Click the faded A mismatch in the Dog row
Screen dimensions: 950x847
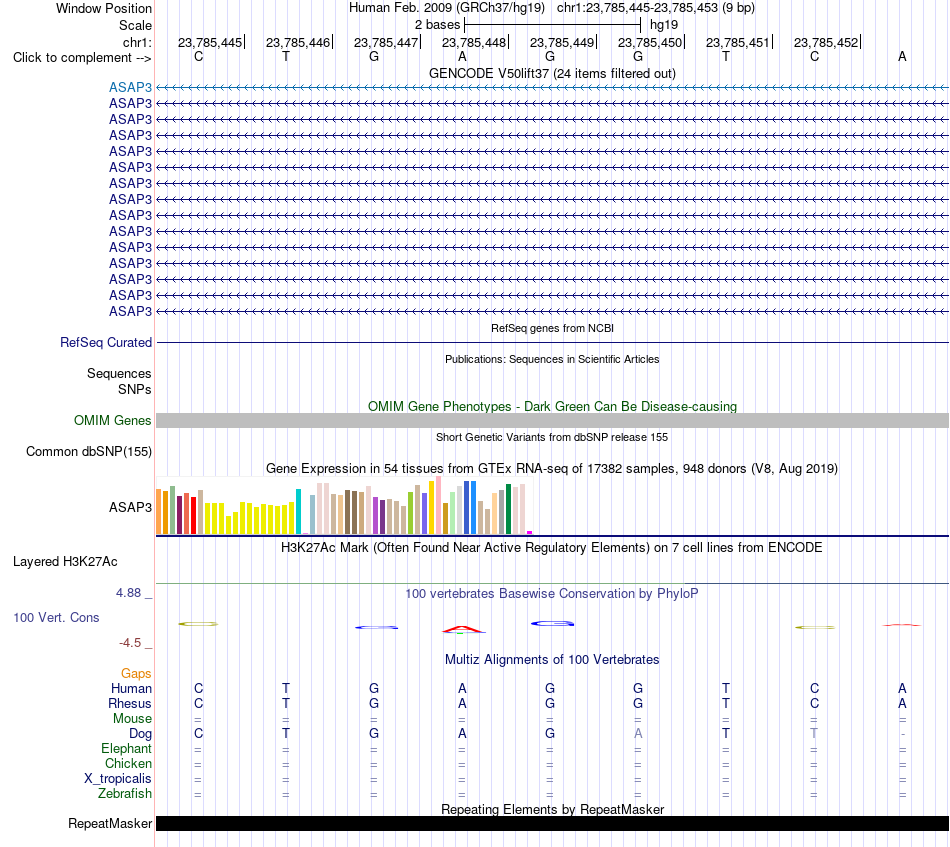tap(638, 734)
